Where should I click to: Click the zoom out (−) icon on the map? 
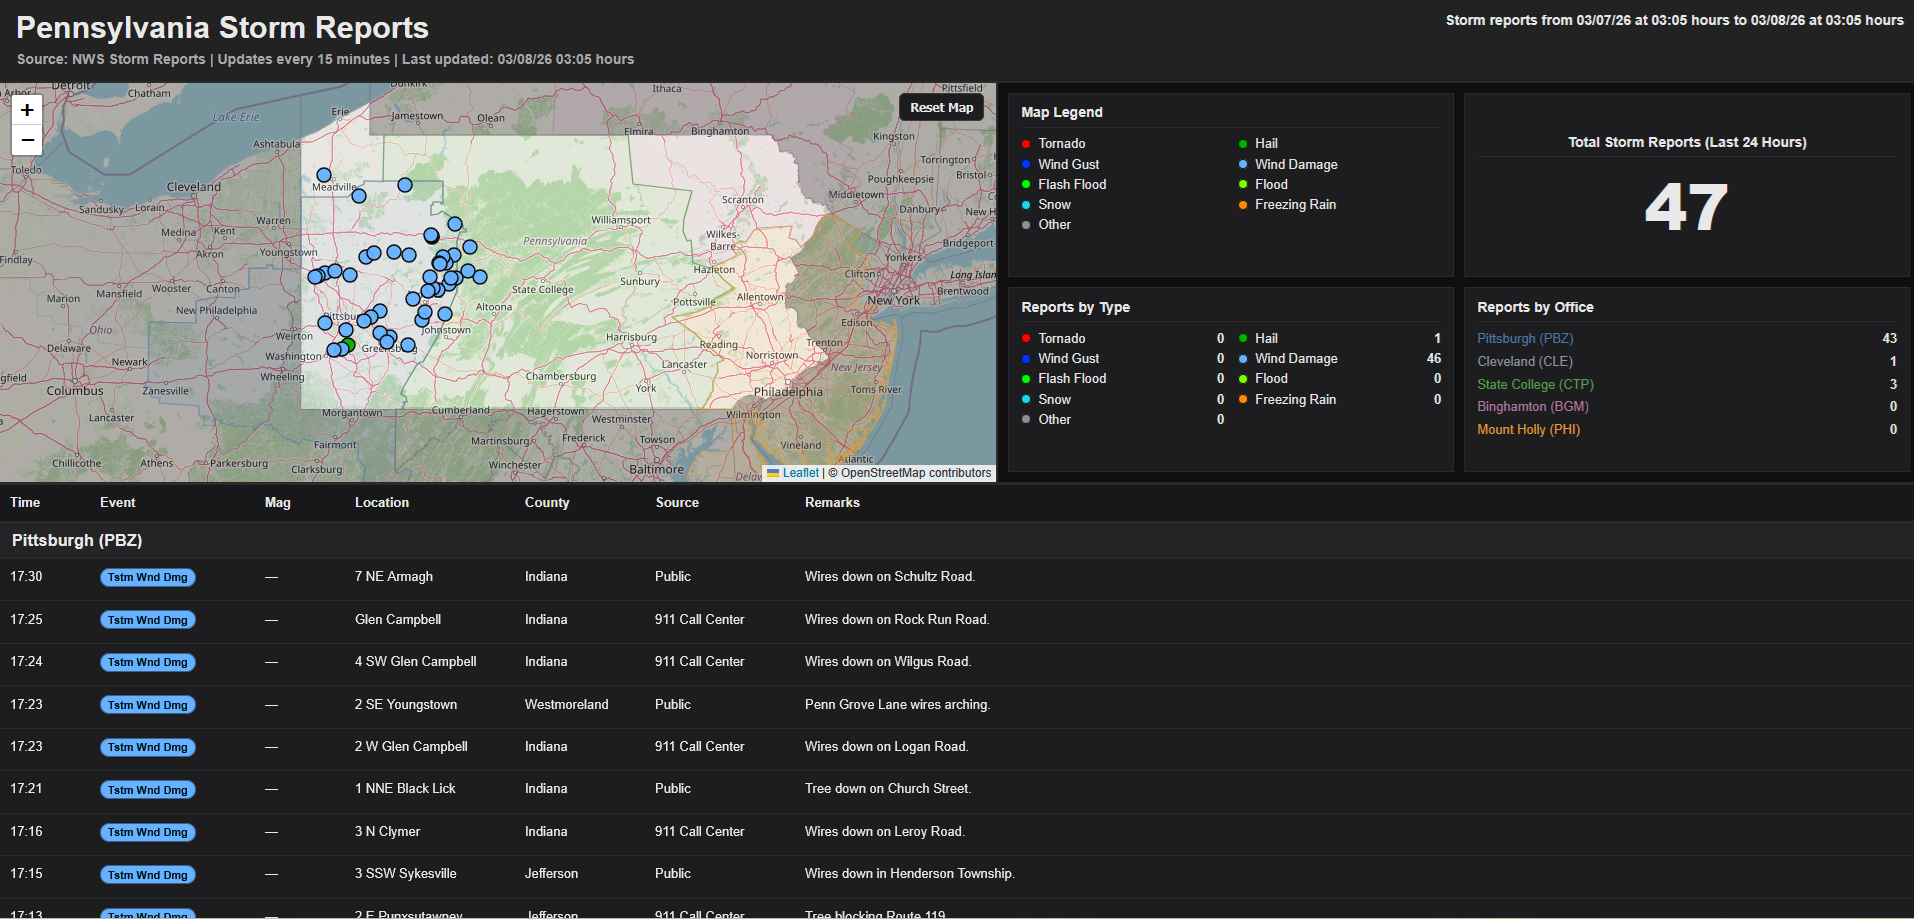[27, 140]
